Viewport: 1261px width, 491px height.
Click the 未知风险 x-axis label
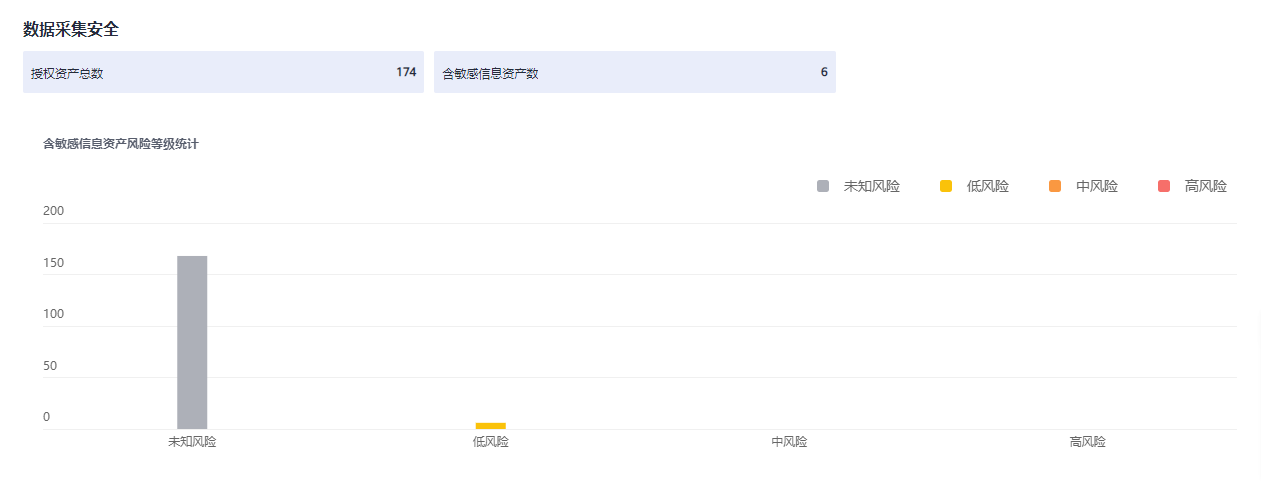point(192,442)
